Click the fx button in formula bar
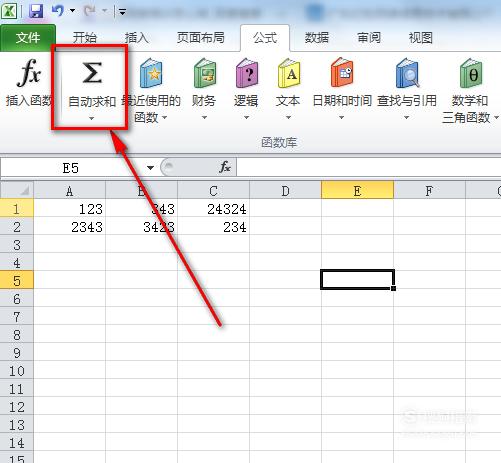This screenshot has height=463, width=501. 225,167
